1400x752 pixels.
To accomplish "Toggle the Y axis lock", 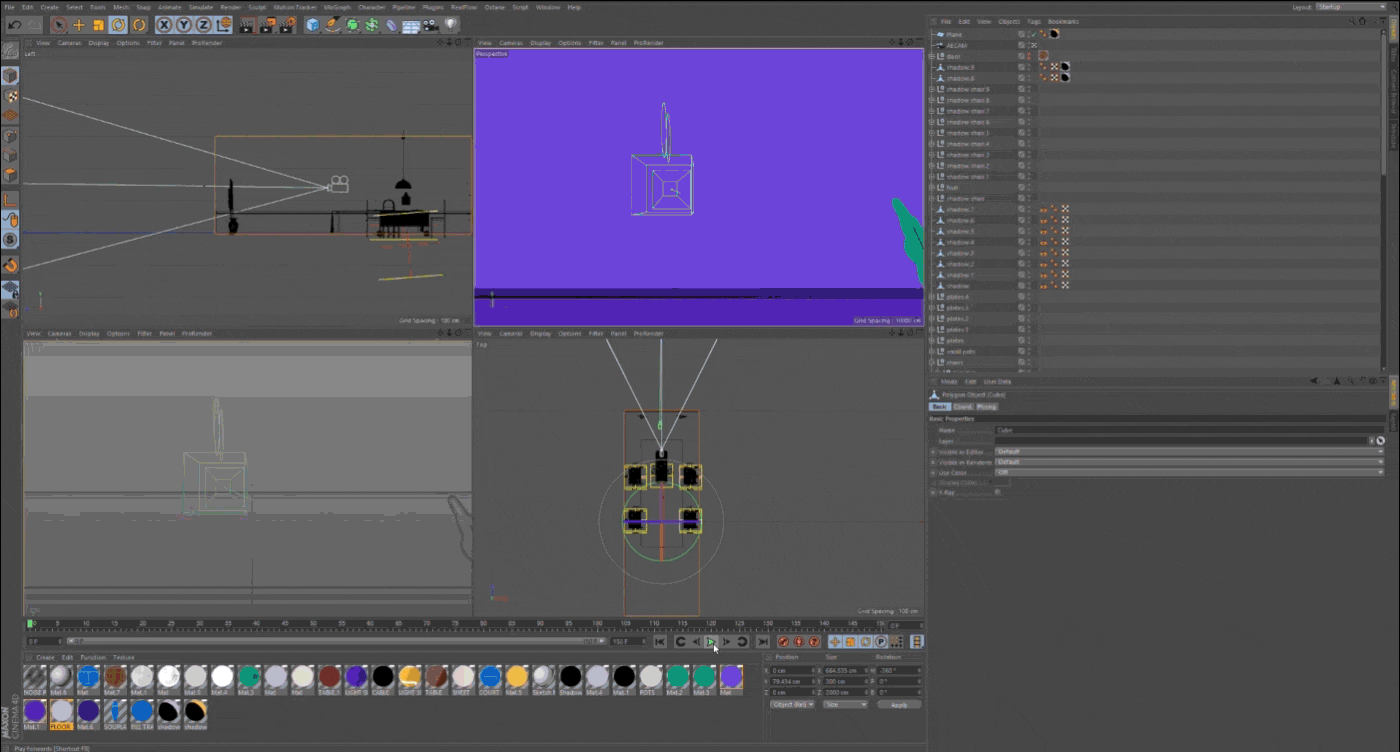I will [x=183, y=25].
